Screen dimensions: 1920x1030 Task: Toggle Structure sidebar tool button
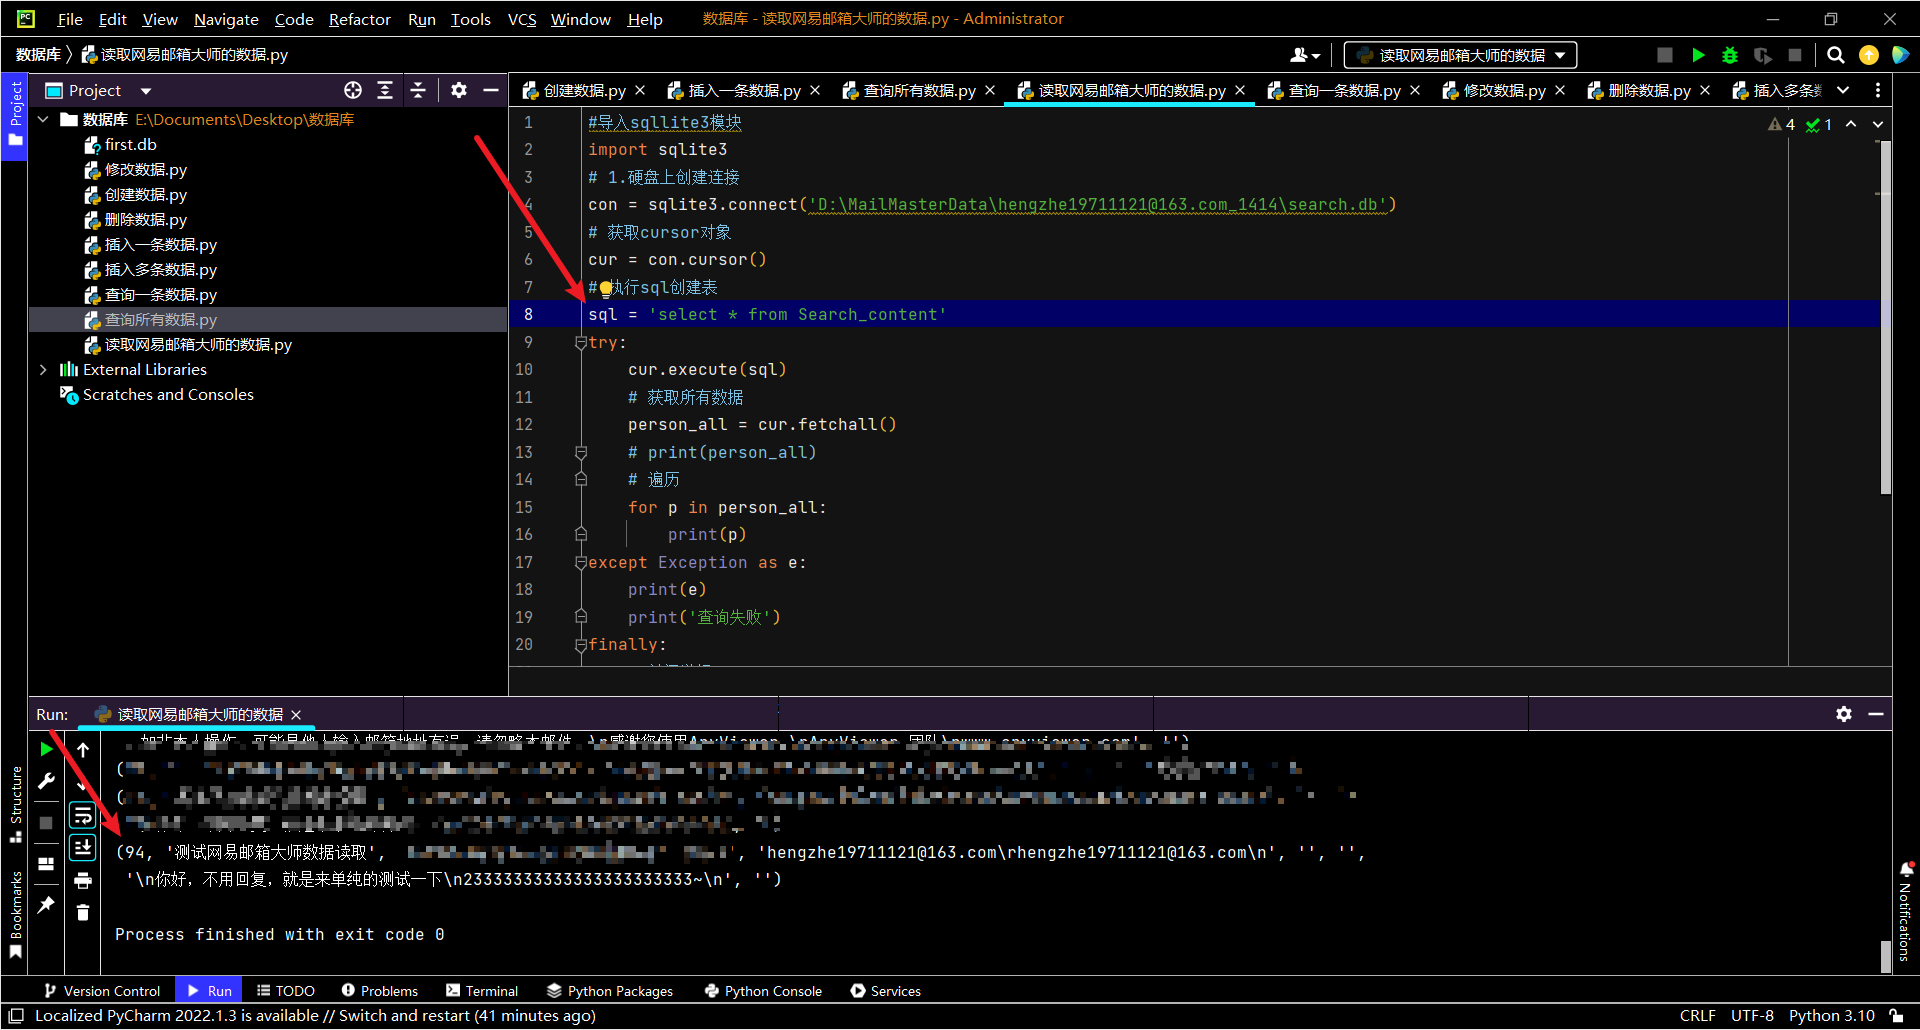15,805
